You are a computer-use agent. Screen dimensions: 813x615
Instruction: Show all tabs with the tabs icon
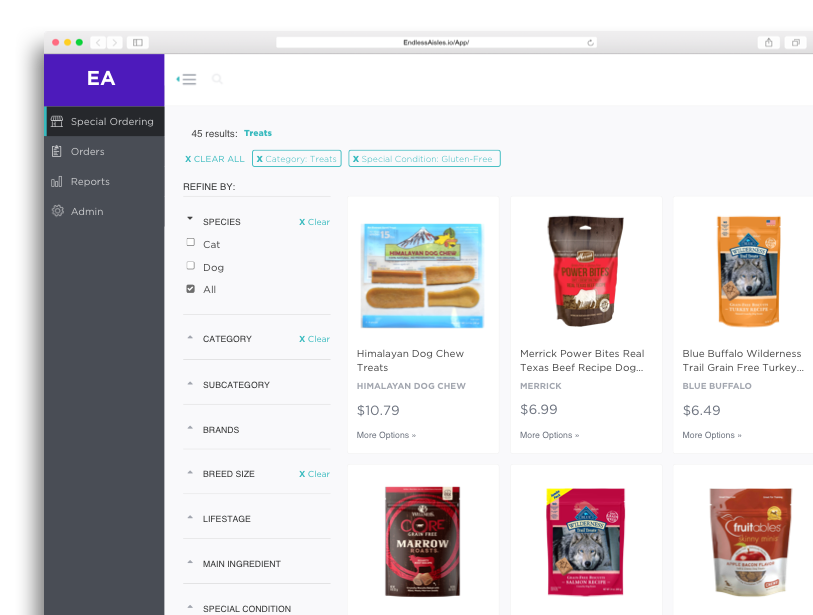[795, 43]
